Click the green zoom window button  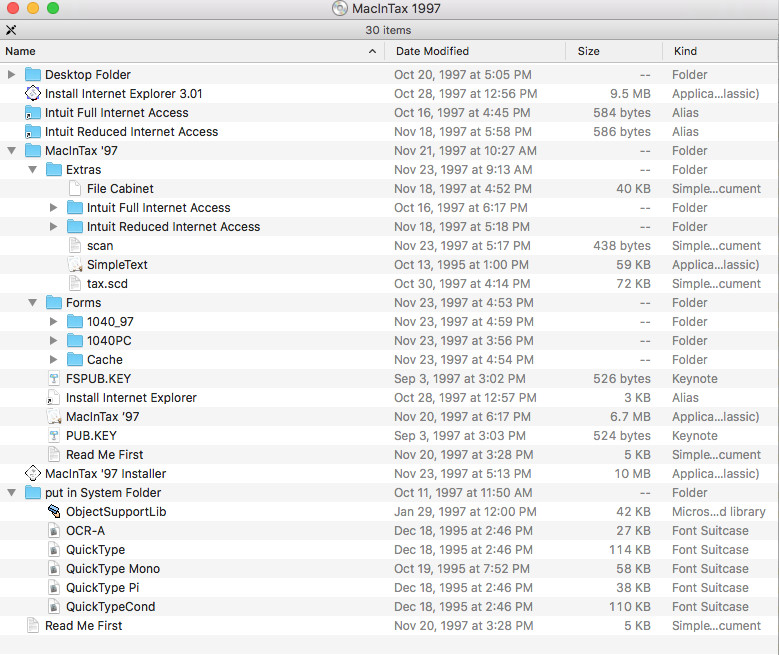53,7
